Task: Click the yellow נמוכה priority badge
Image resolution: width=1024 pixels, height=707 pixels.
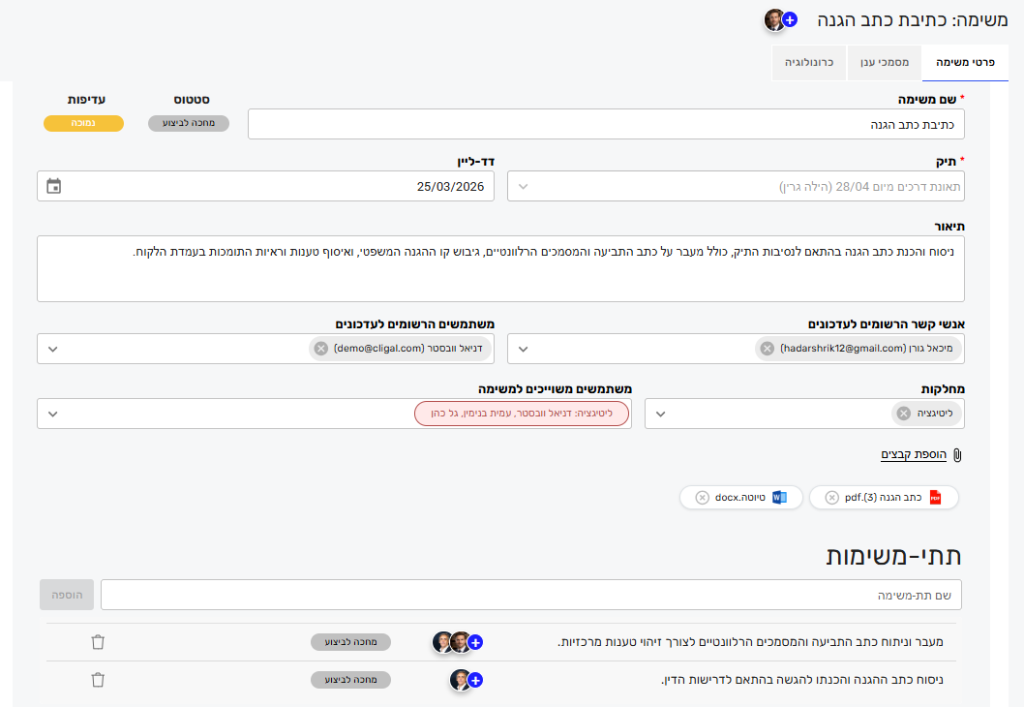Action: (x=83, y=124)
